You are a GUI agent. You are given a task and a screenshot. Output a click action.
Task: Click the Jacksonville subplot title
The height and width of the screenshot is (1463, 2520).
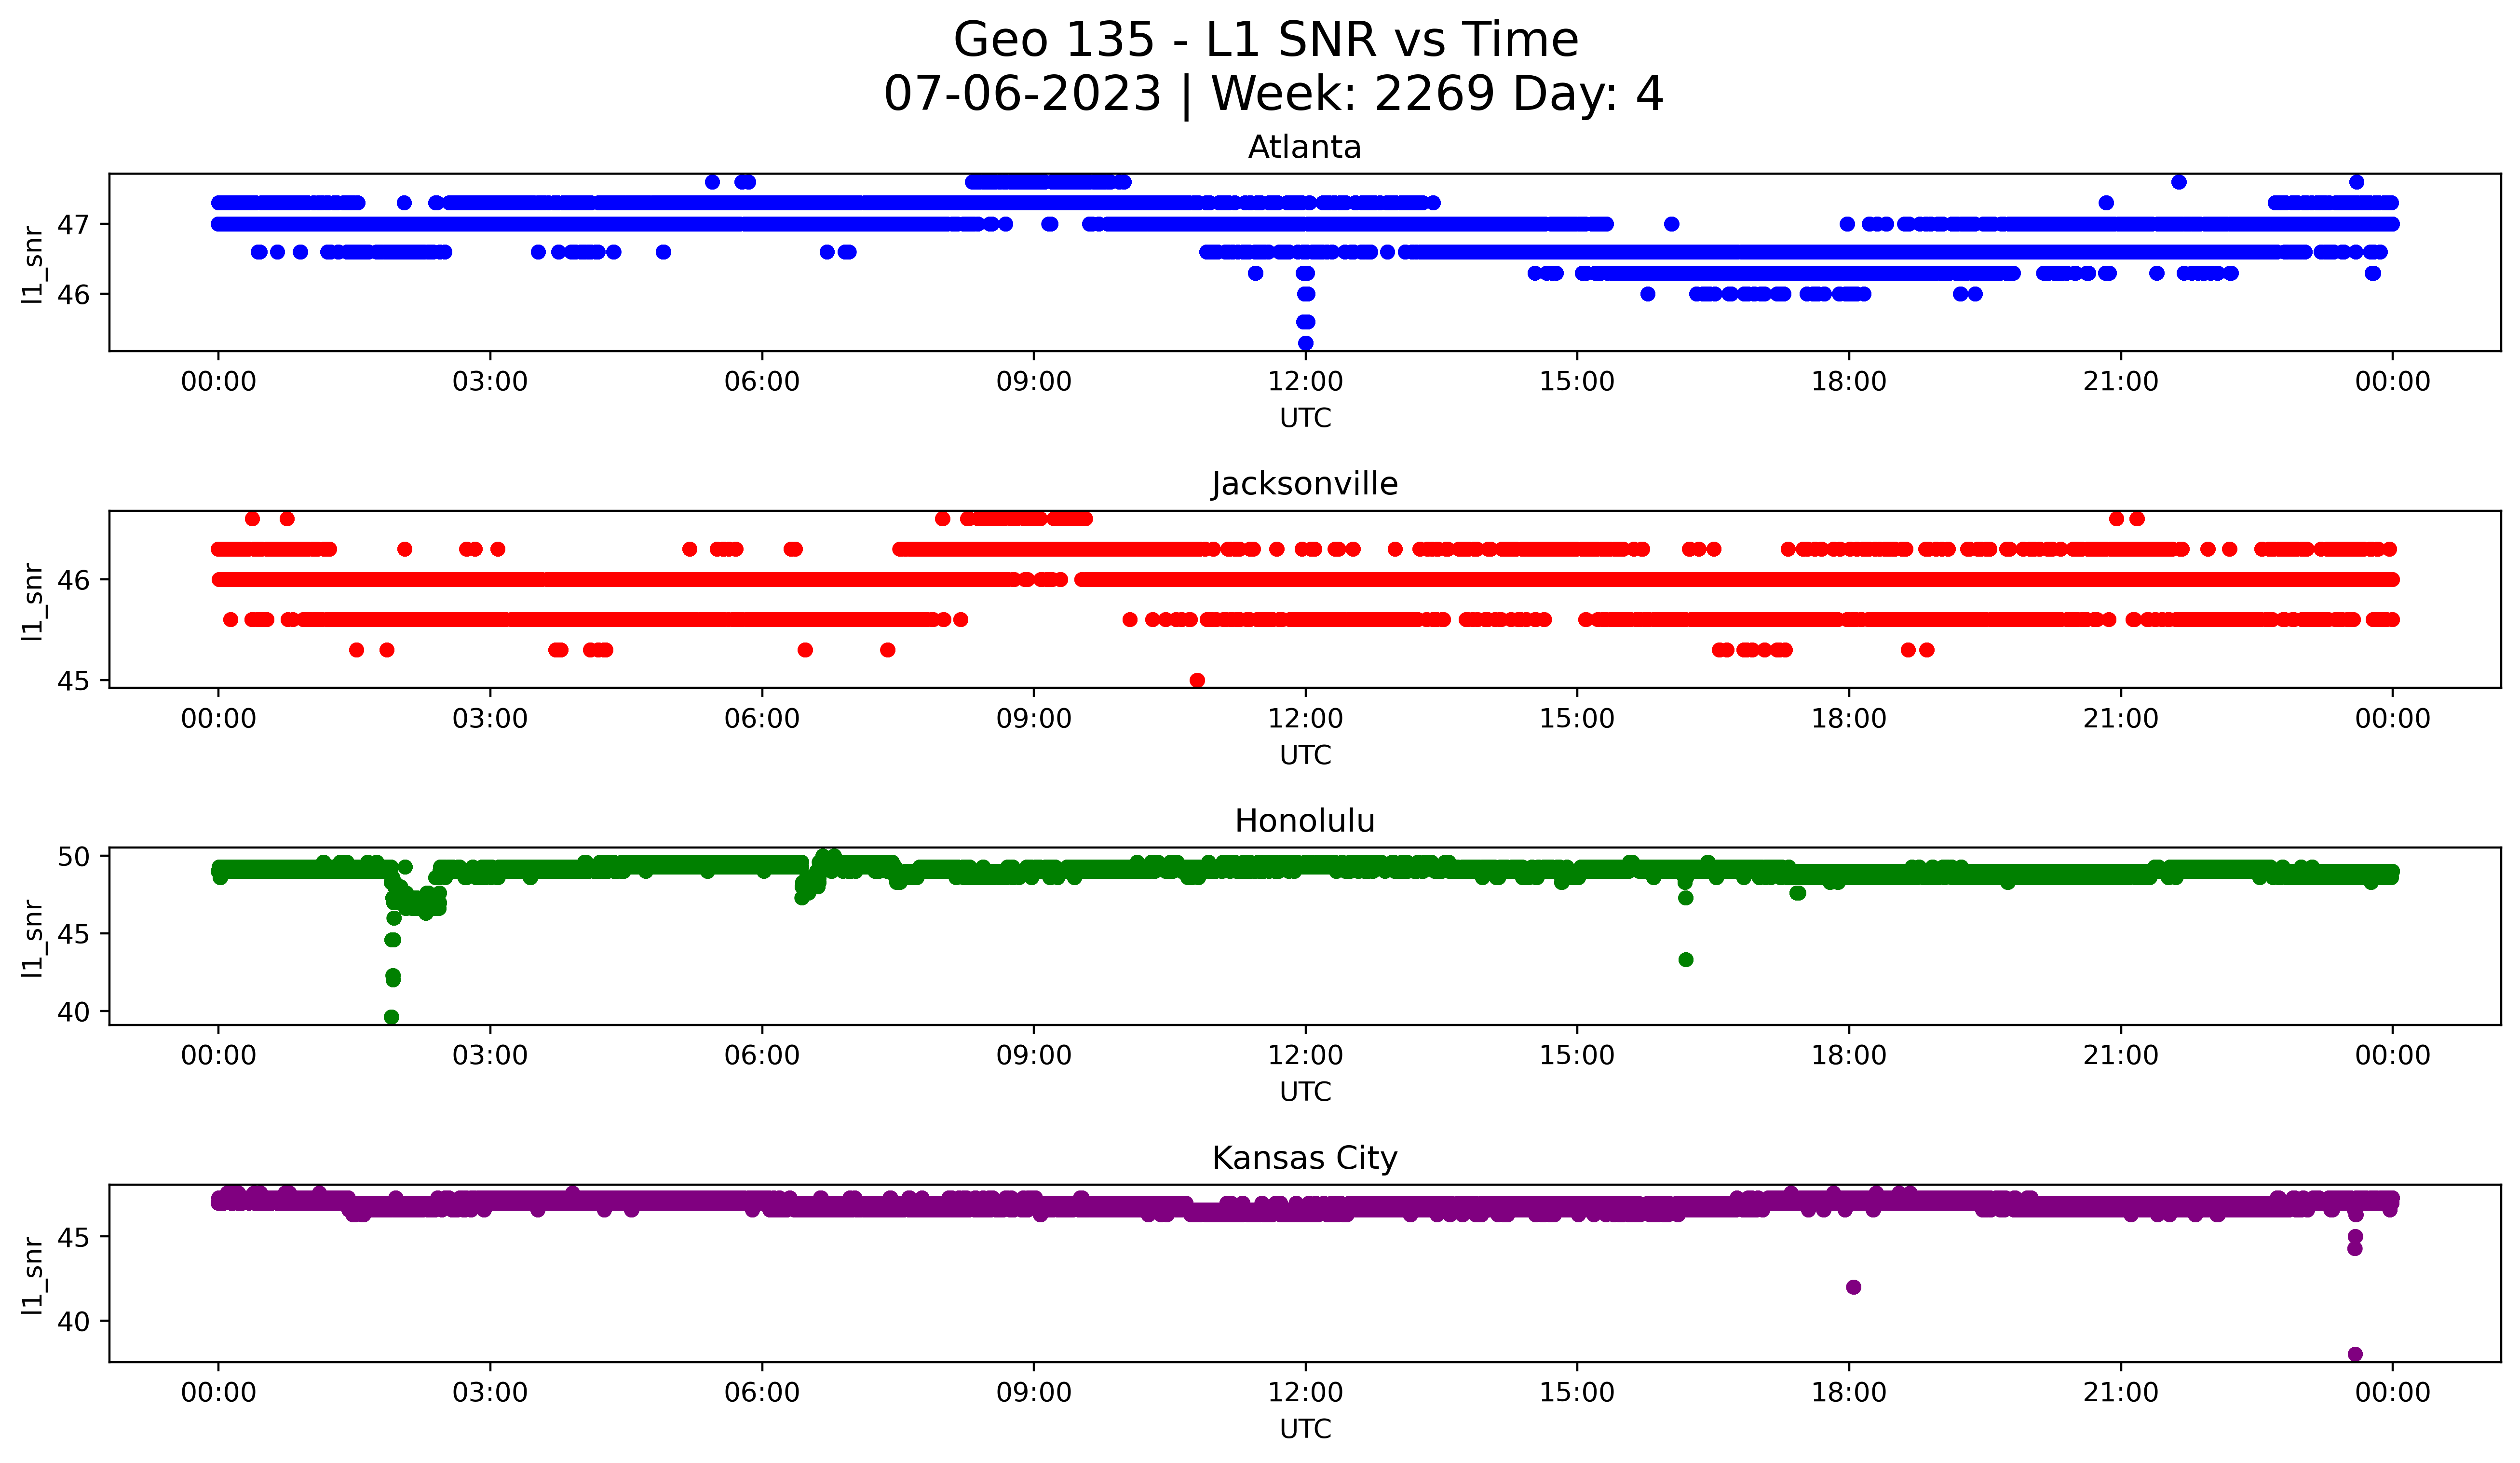coord(1304,484)
